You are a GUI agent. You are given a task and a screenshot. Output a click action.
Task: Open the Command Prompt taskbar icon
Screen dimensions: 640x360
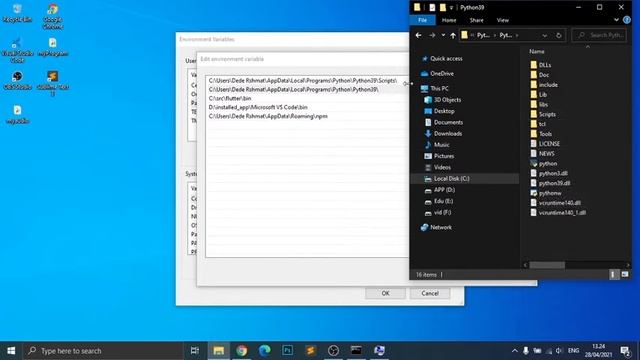click(x=356, y=351)
